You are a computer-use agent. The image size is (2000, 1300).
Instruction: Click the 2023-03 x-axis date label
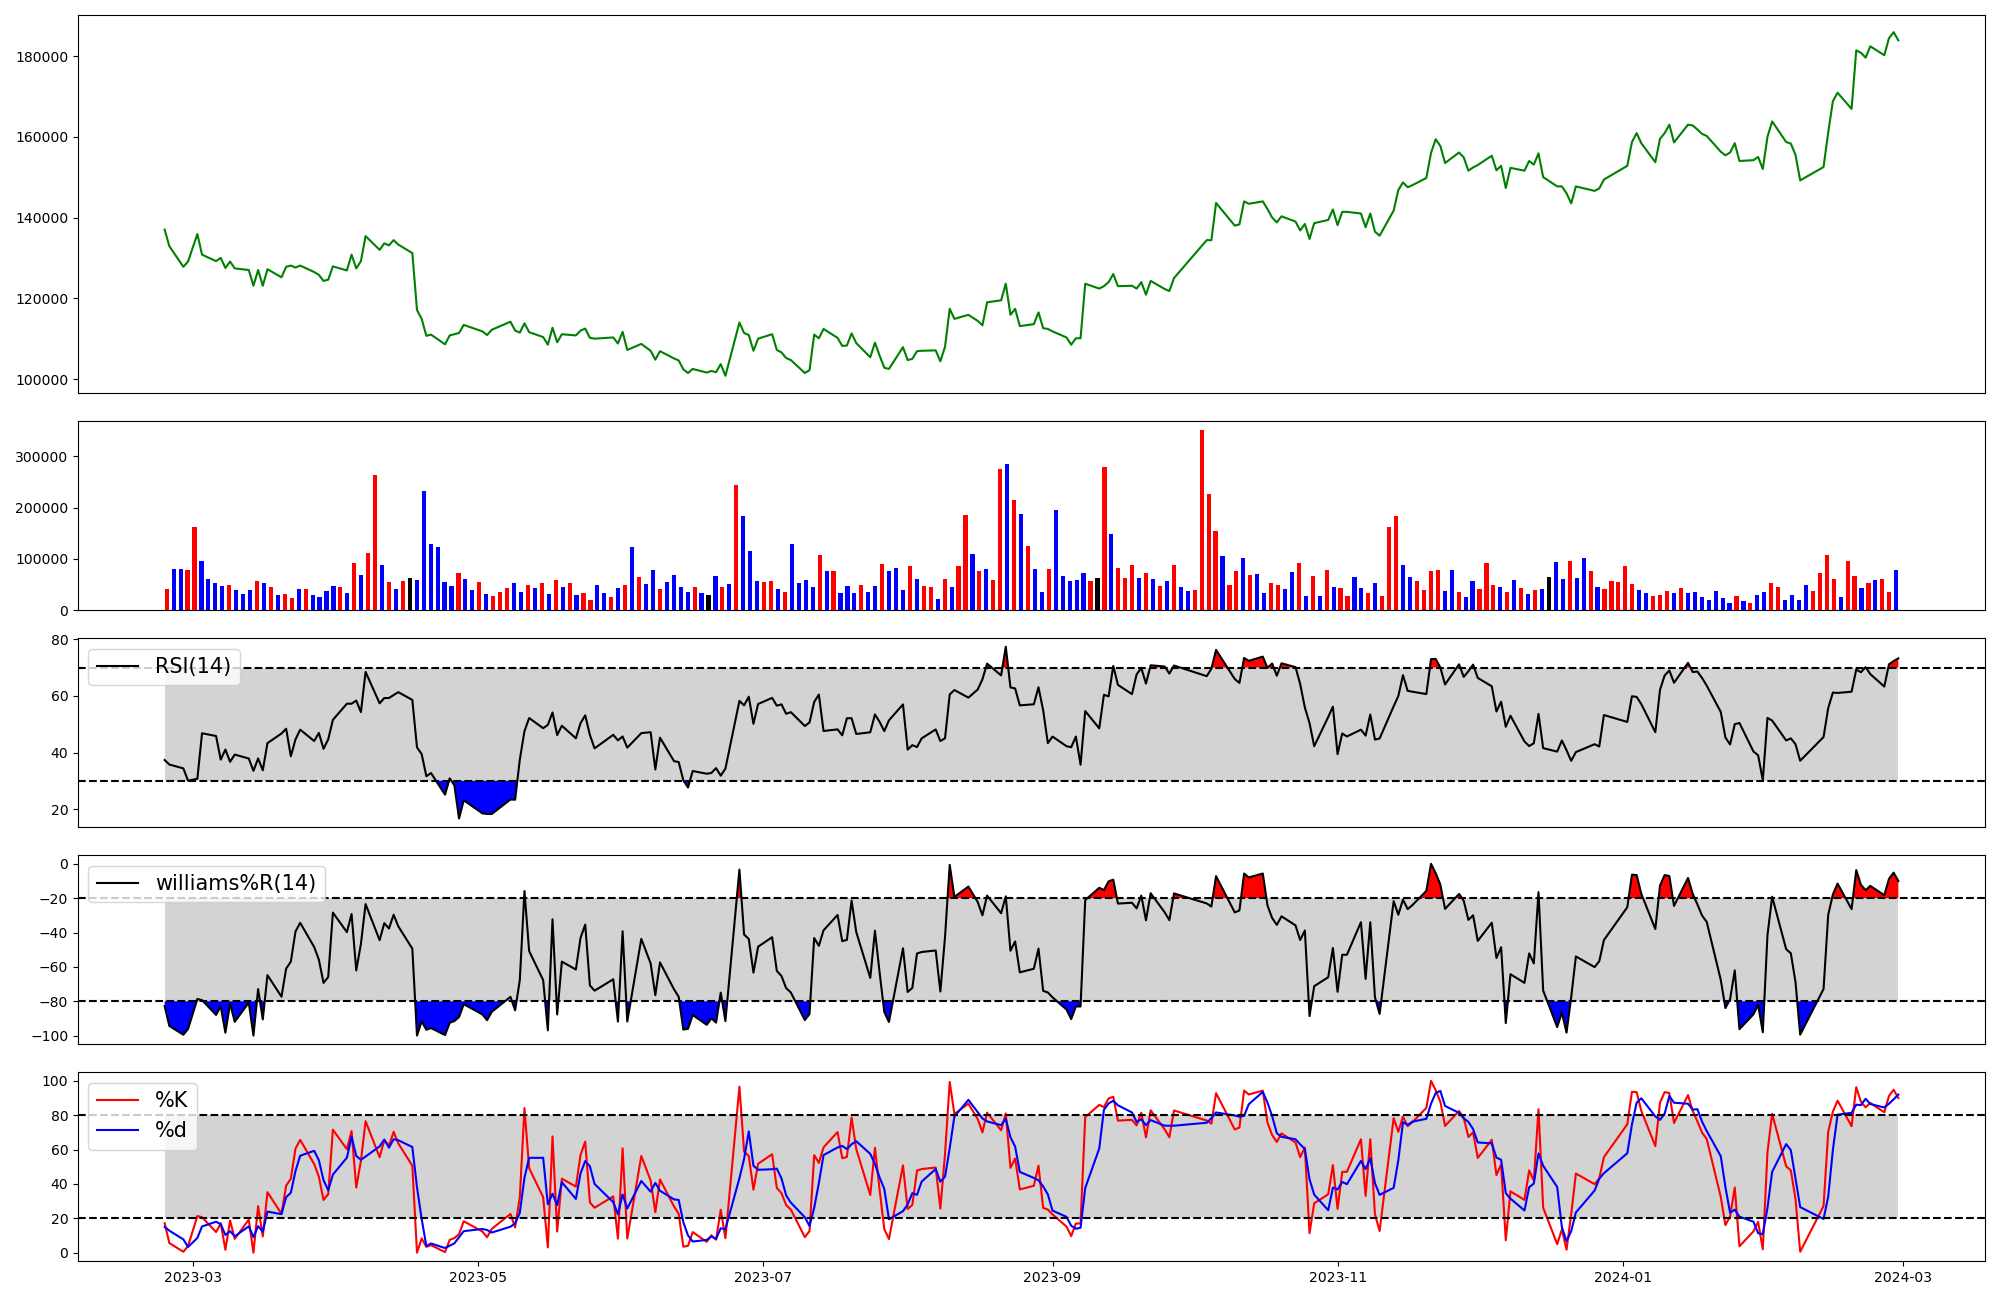pos(192,1277)
